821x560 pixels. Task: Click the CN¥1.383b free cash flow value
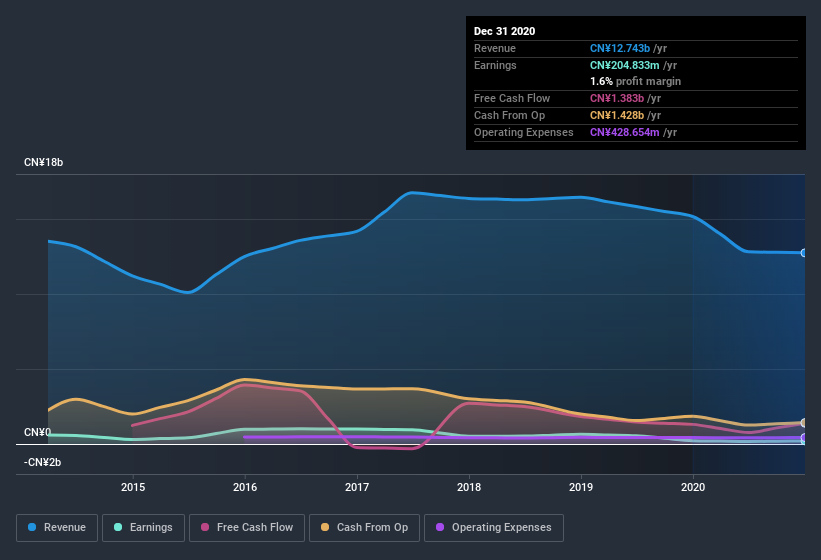tap(616, 98)
